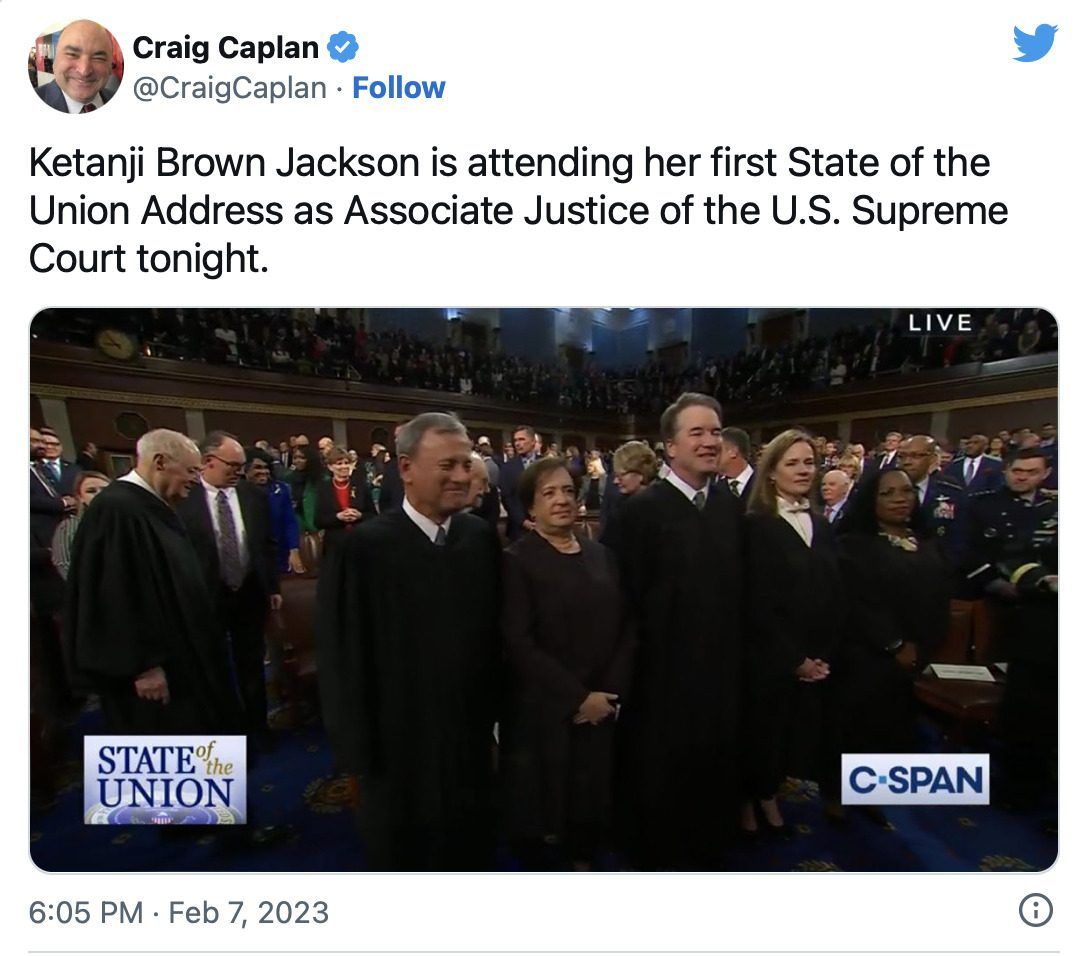Screen dimensions: 1078x956
Task: Click the wall clock in the chamber image
Action: [117, 343]
